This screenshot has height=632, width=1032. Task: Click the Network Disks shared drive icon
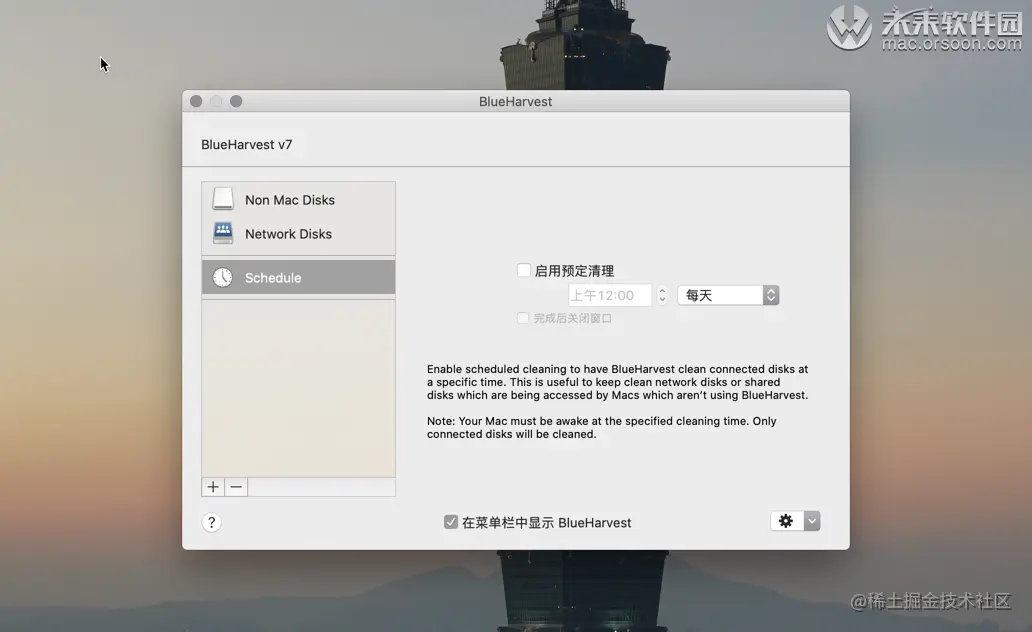tap(222, 233)
